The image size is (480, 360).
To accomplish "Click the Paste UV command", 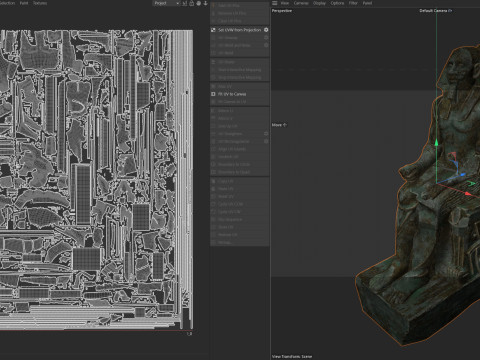I will click(240, 189).
